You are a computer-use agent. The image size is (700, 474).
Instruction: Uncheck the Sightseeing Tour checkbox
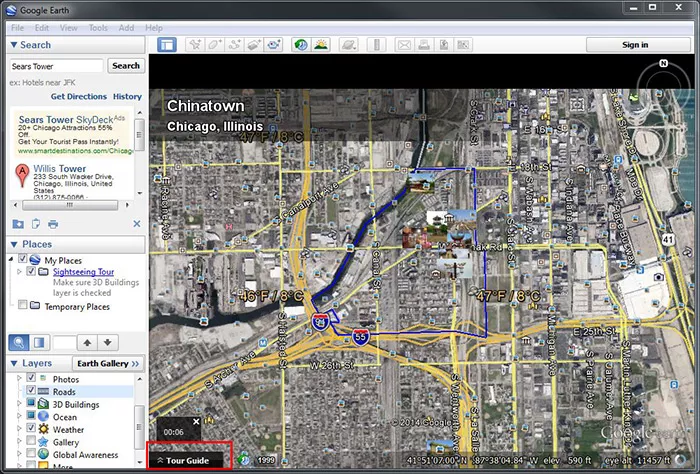pyautogui.click(x=31, y=271)
